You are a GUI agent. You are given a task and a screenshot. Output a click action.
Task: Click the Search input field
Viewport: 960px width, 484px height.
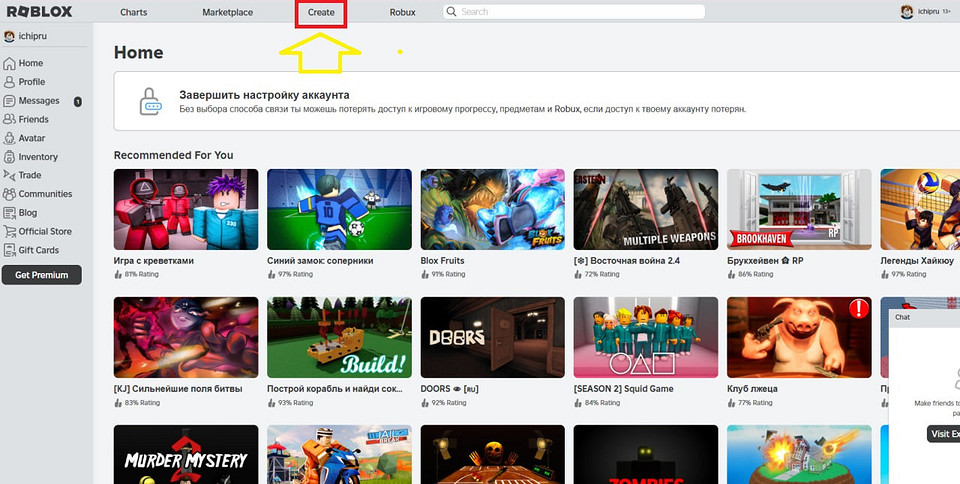coord(580,12)
